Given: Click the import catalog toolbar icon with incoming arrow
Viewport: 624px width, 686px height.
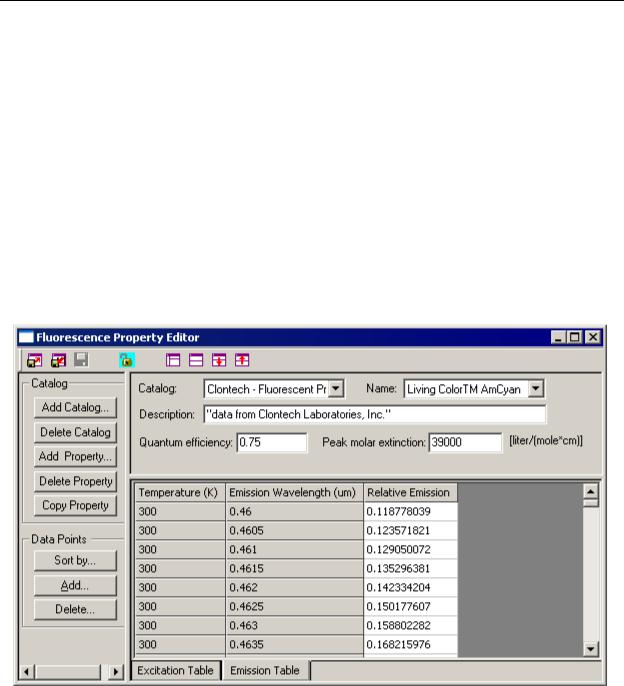Looking at the screenshot, I should click(58, 360).
